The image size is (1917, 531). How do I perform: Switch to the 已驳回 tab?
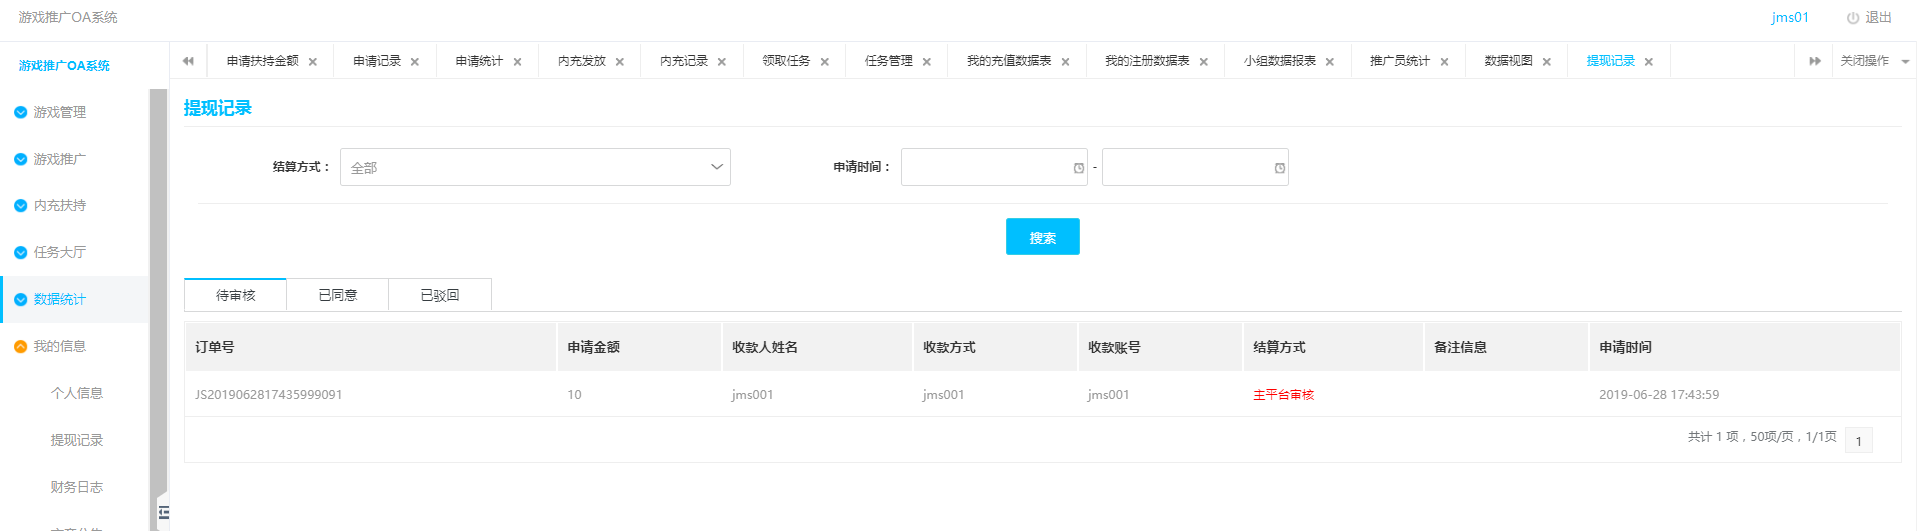click(440, 295)
